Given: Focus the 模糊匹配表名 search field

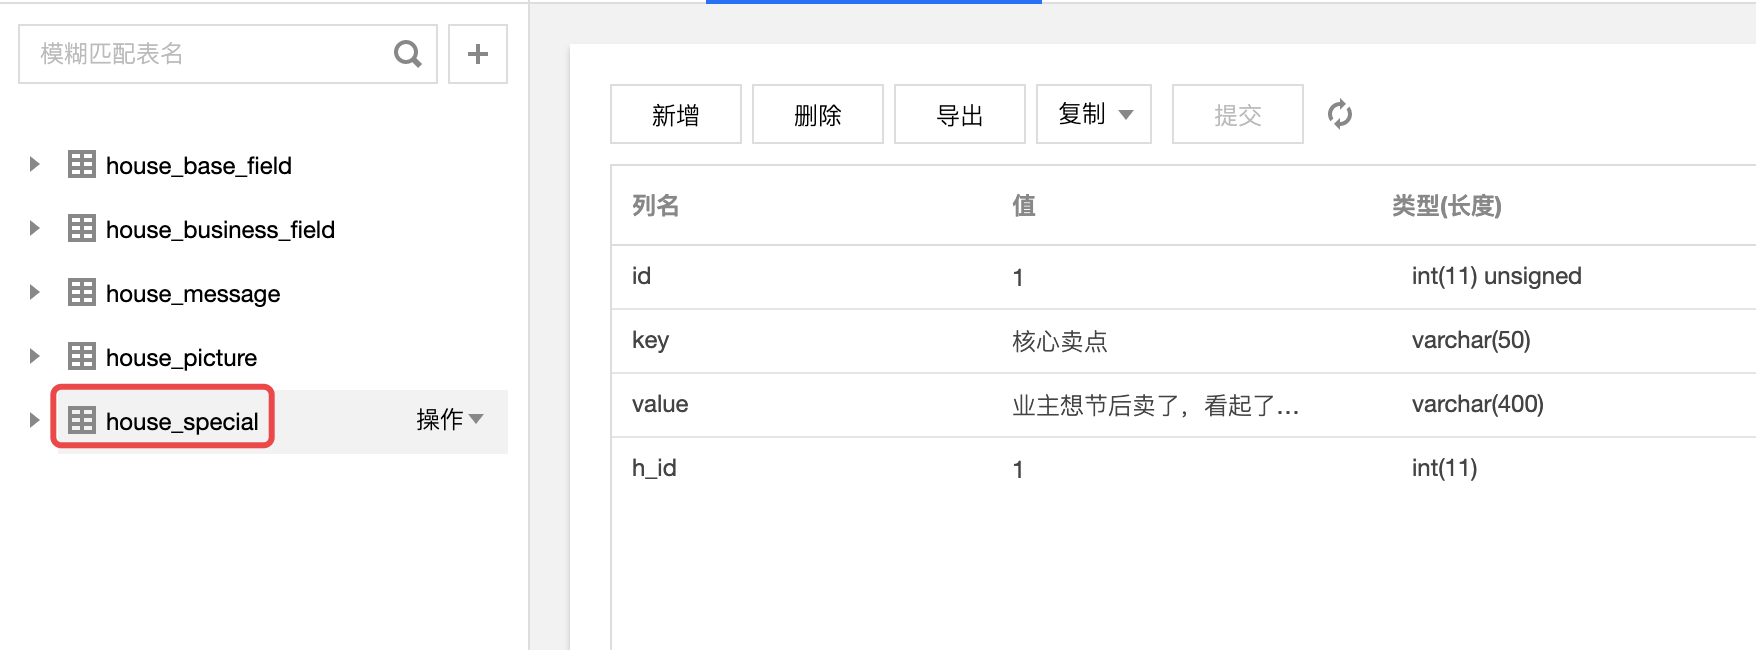Looking at the screenshot, I should pos(228,54).
